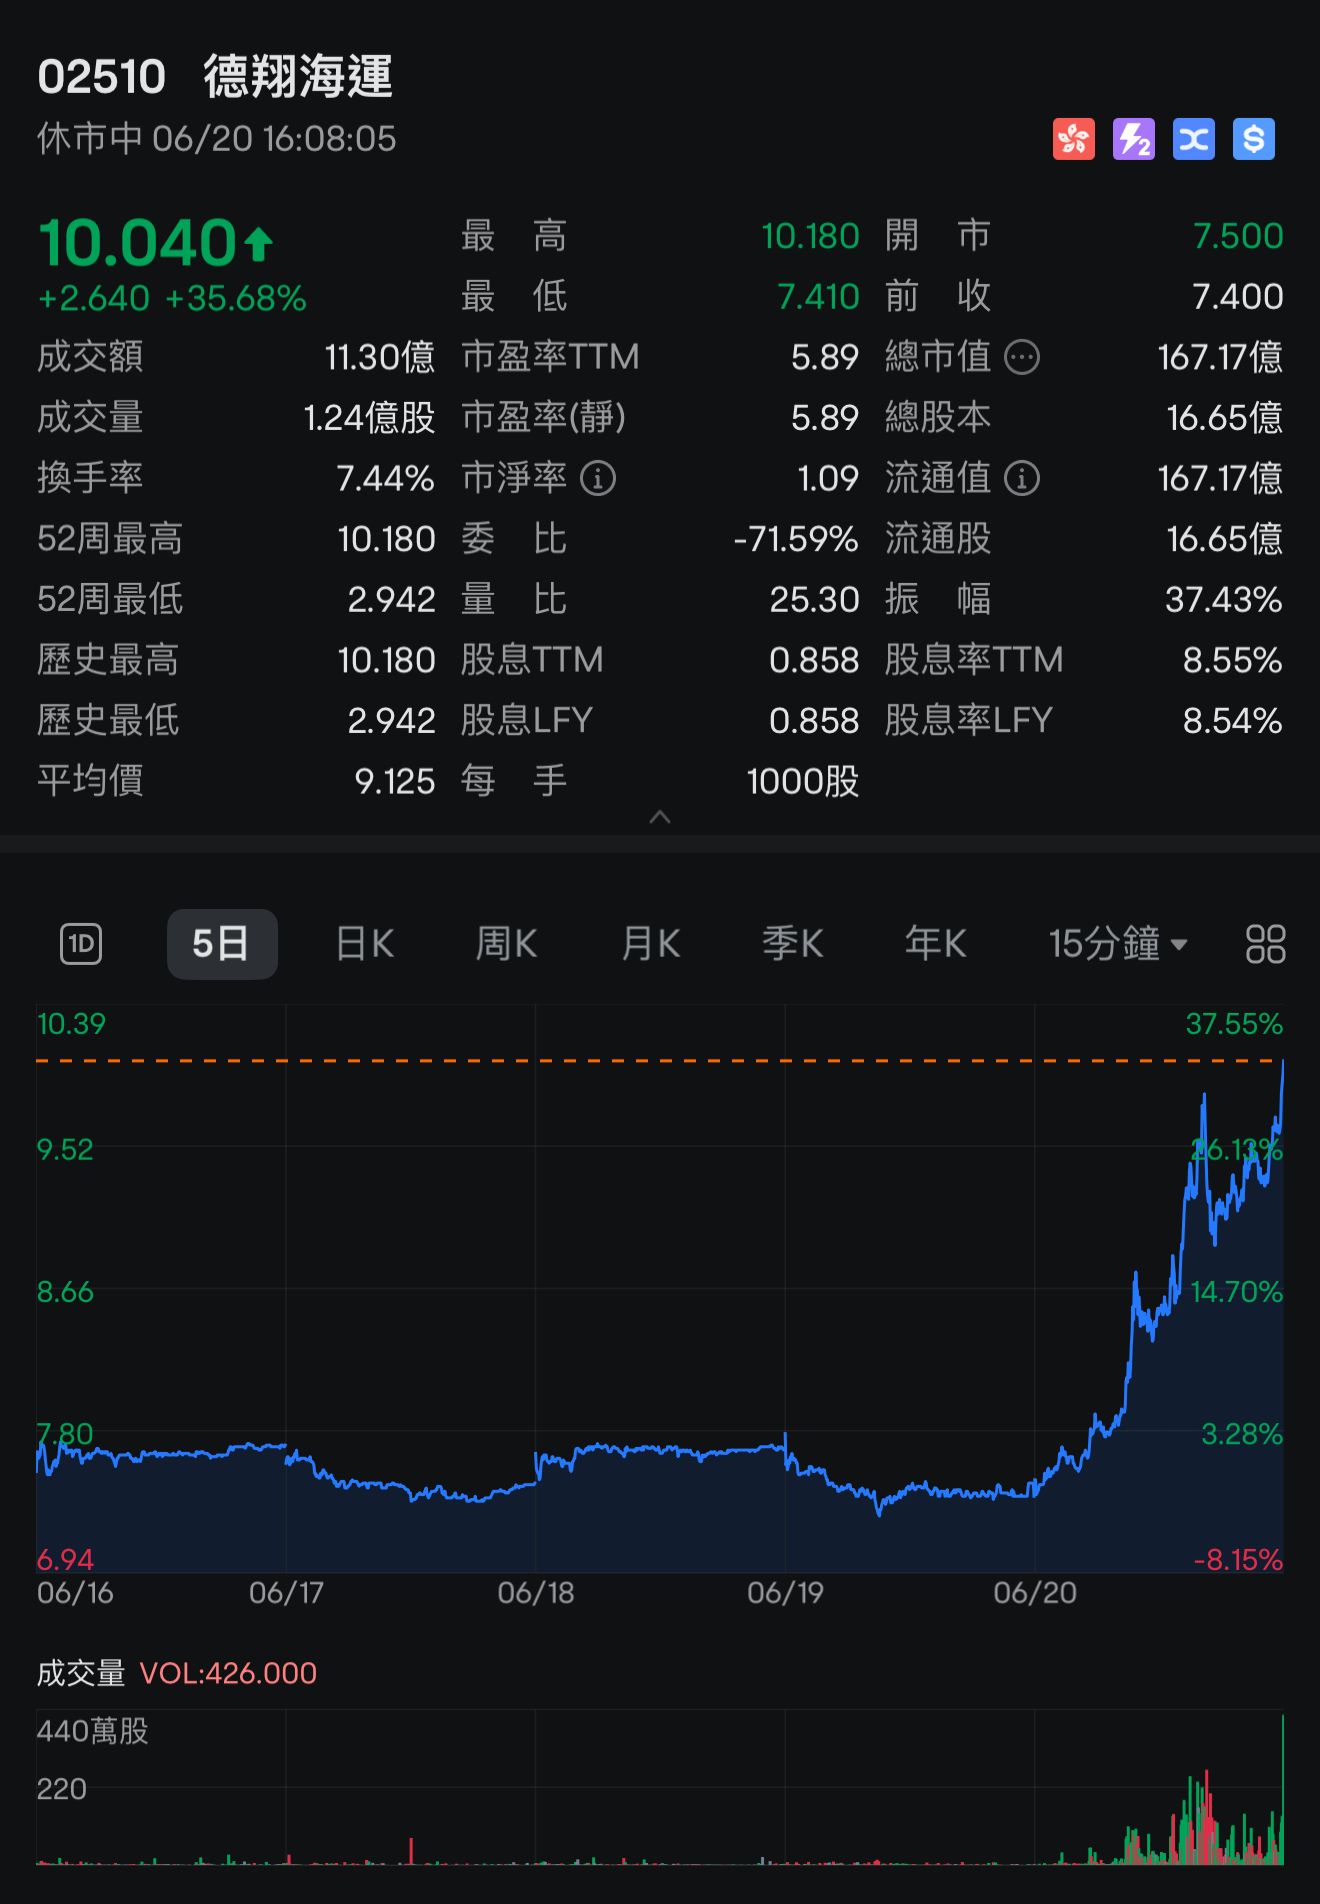Image resolution: width=1320 pixels, height=1904 pixels.
Task: Open the 總市值 more-options circle icon
Action: 1022,357
